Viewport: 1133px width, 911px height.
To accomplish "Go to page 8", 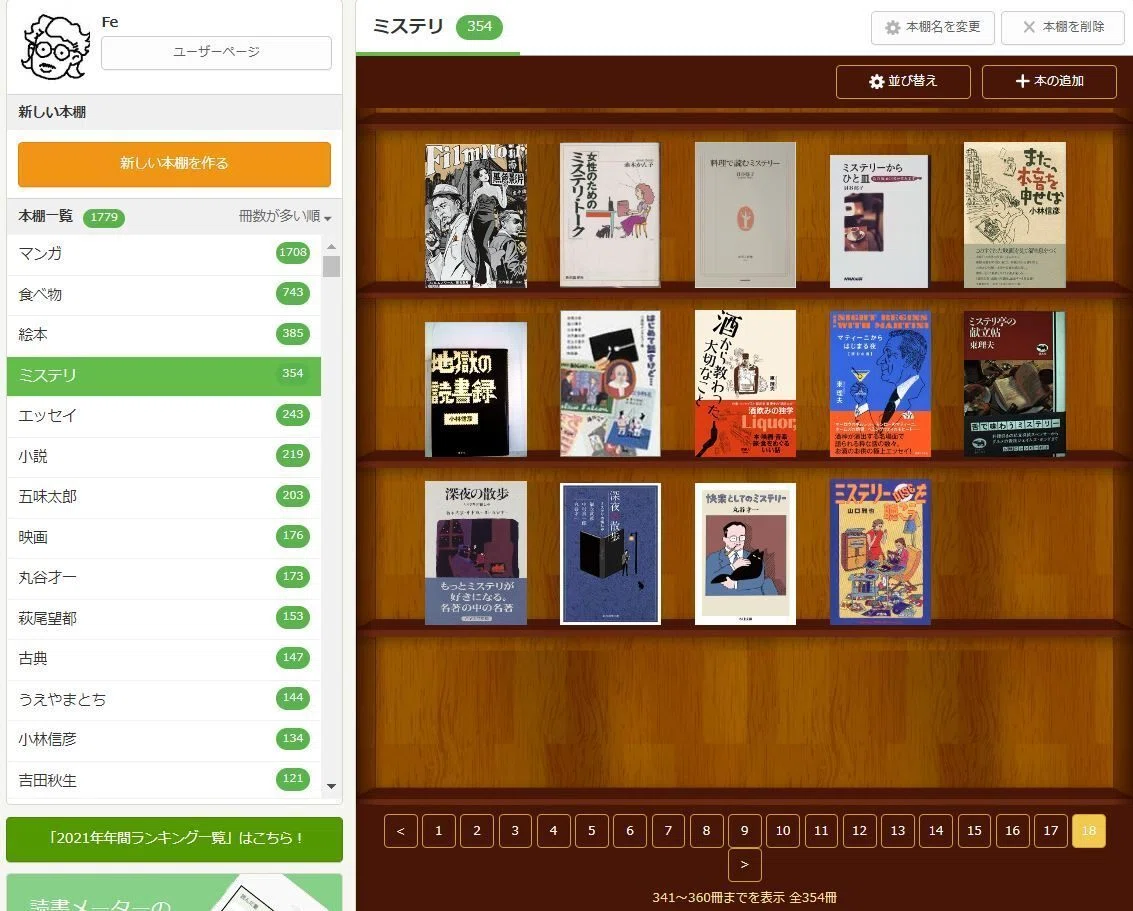I will [x=707, y=831].
